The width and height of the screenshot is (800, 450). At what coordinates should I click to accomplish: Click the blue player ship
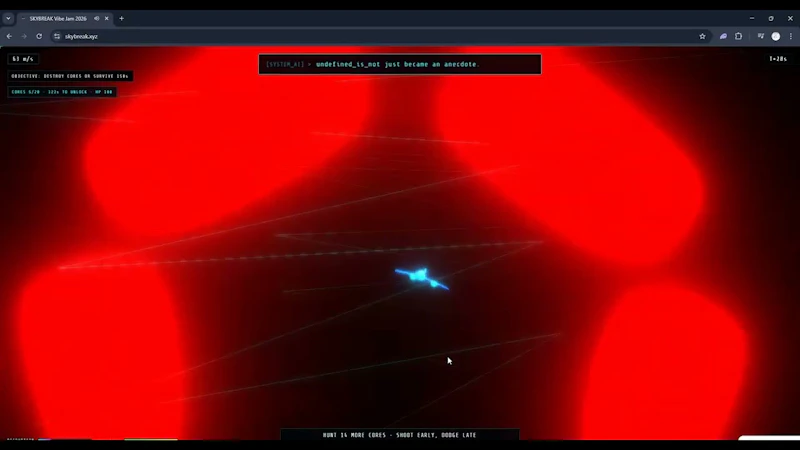pyautogui.click(x=421, y=278)
